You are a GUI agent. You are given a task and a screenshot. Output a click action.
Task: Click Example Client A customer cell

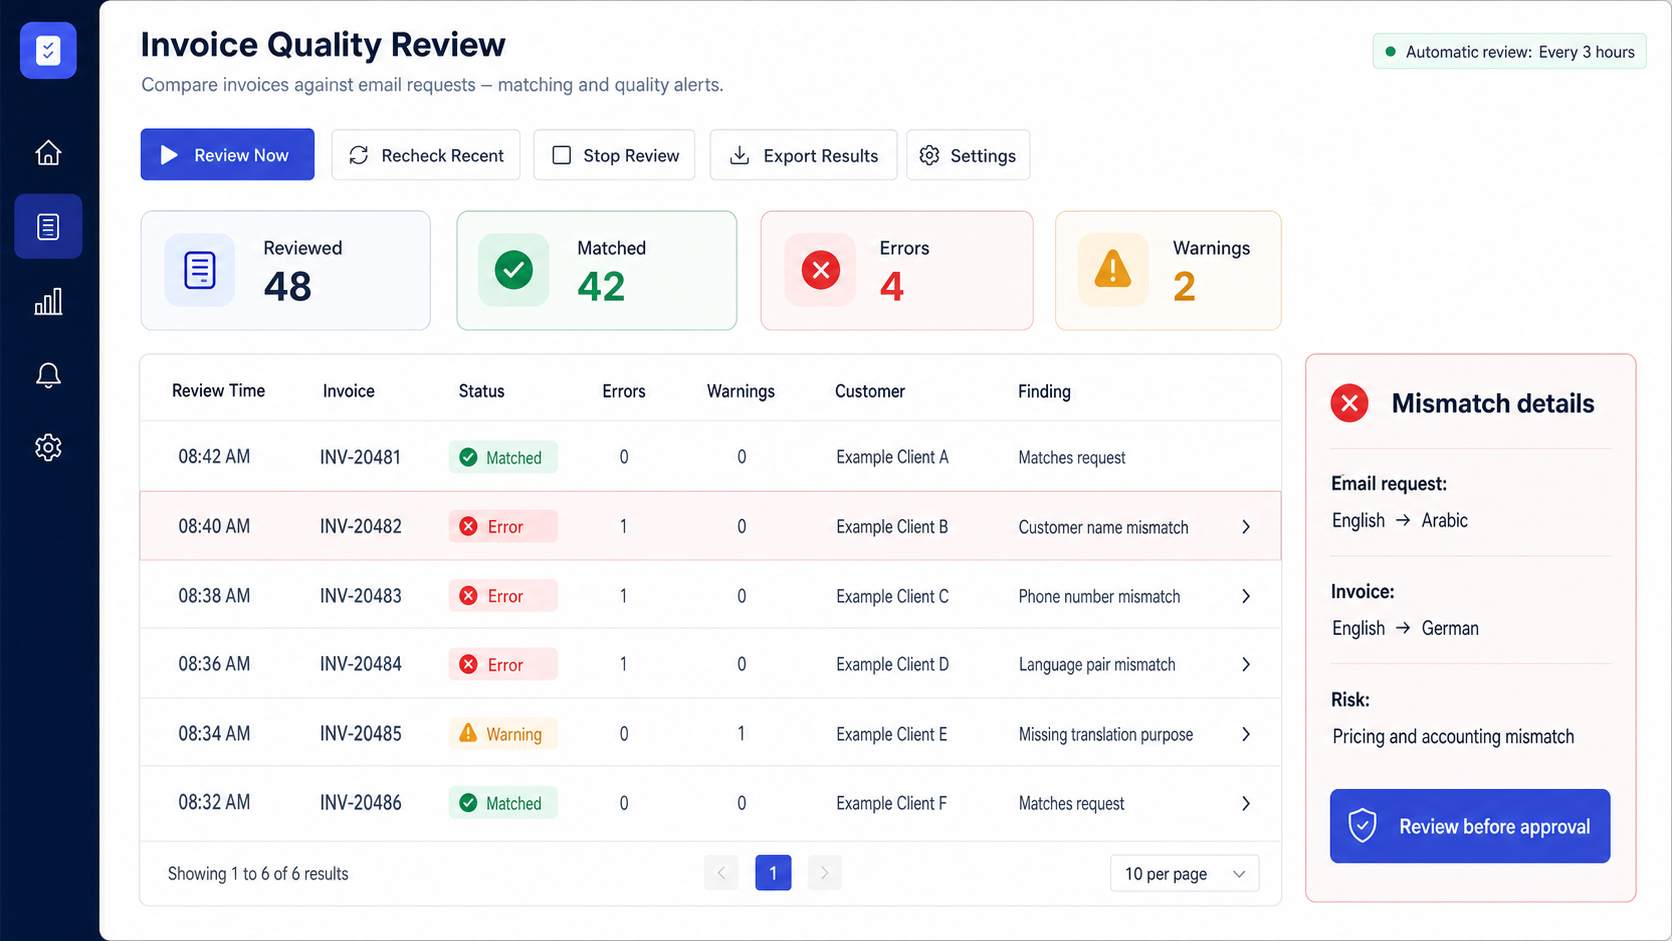892,457
